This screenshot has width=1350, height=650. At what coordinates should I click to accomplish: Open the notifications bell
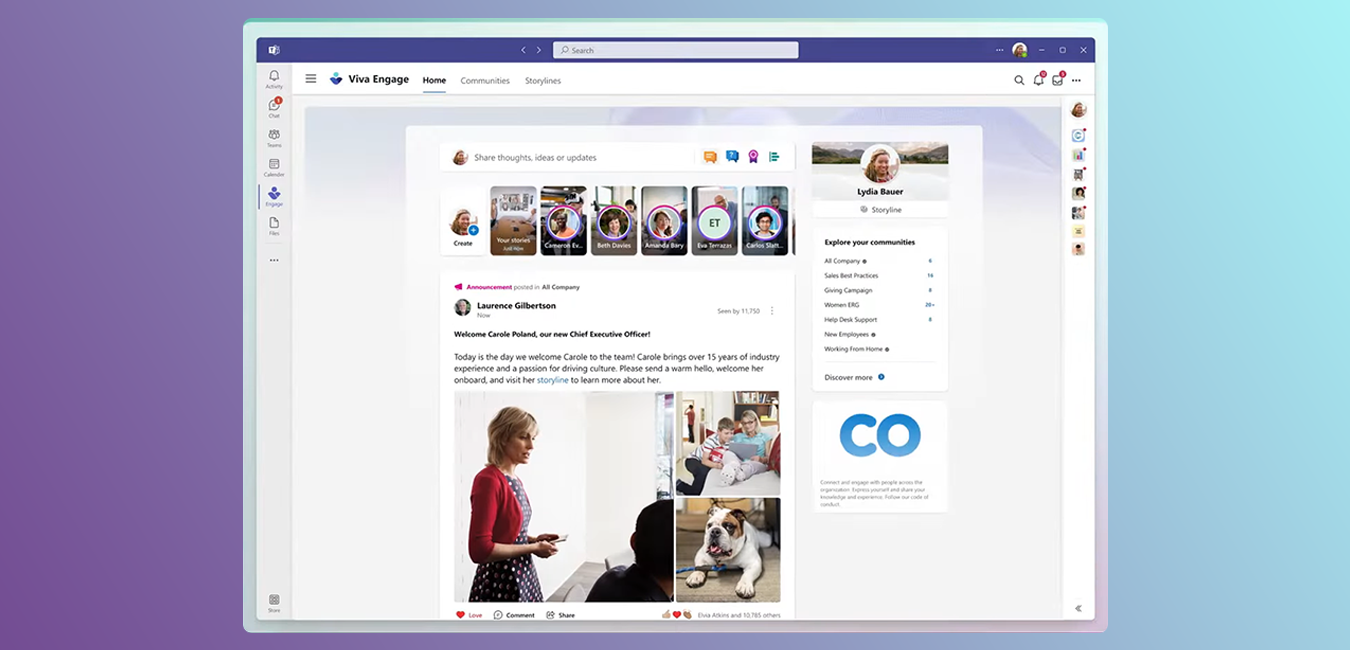[x=1039, y=79]
